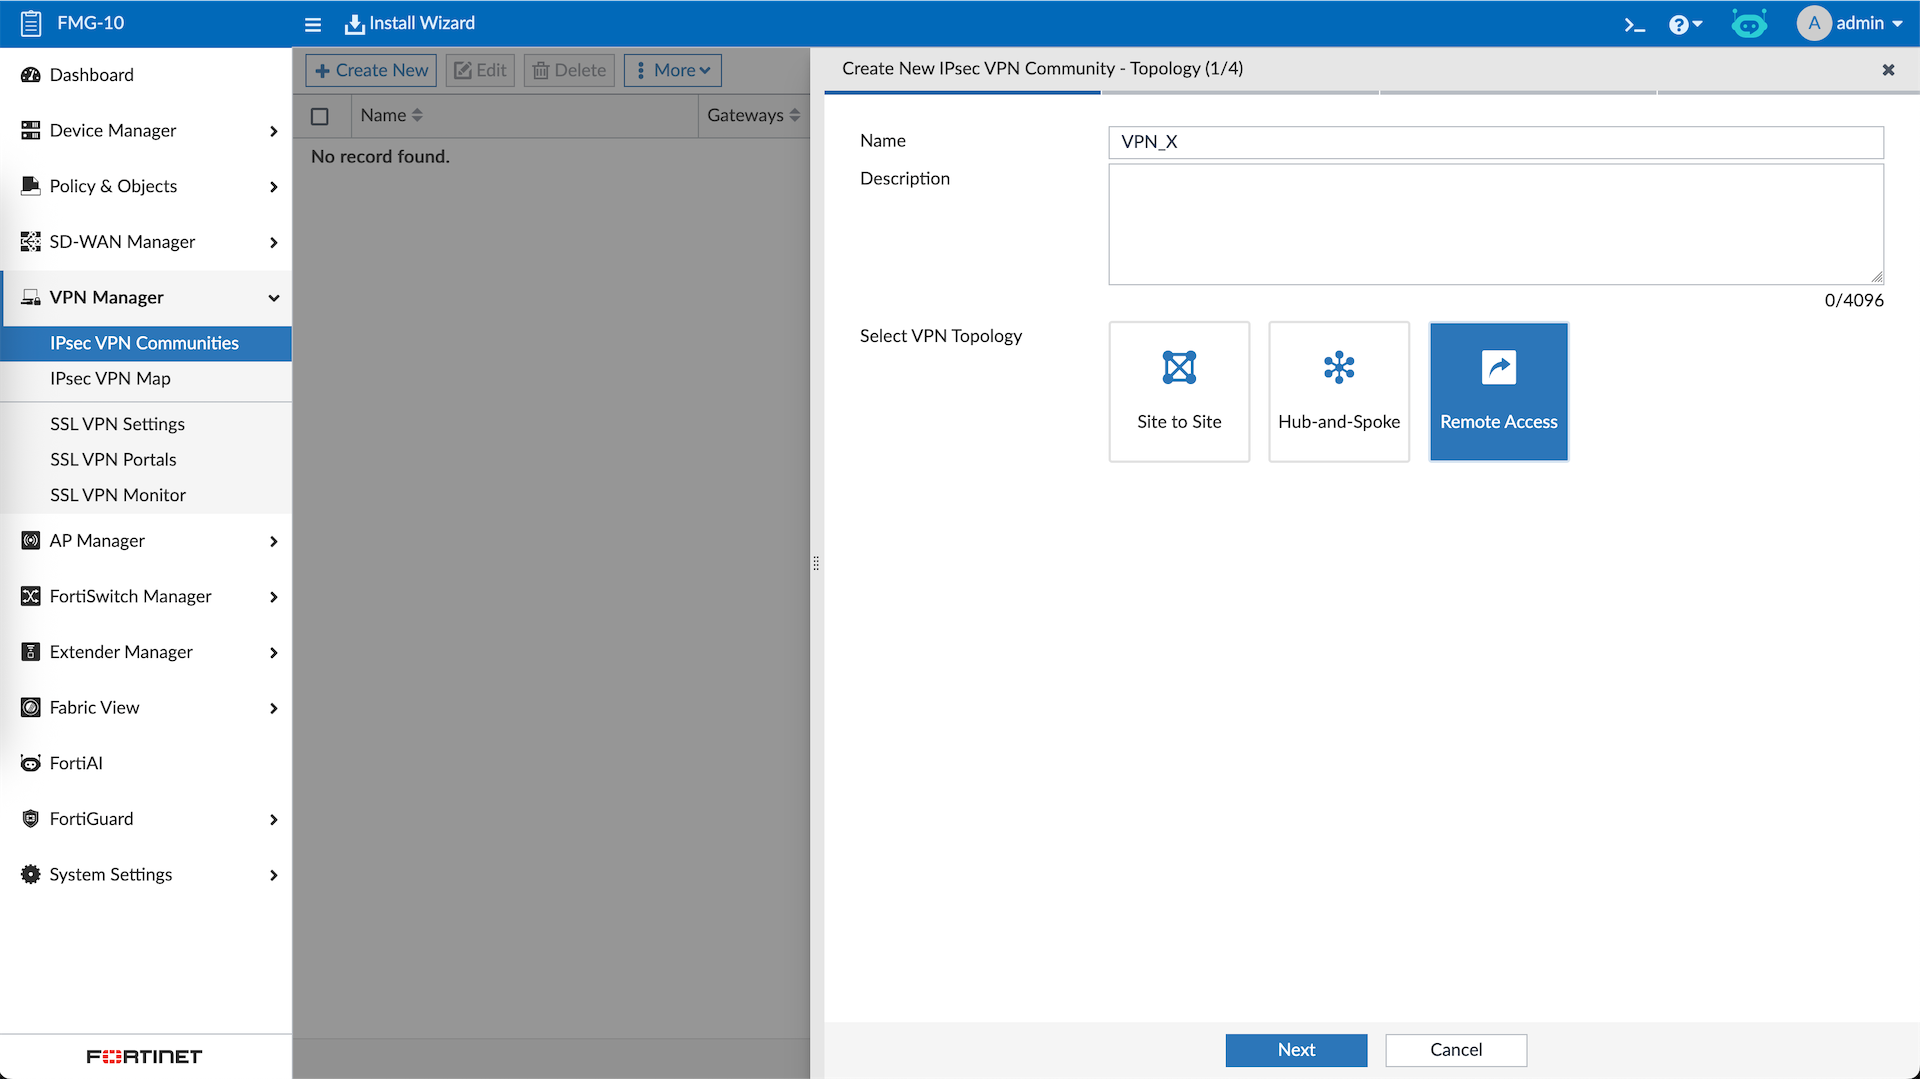Choose the Hub-and-Spoke topology
The width and height of the screenshot is (1920, 1079).
[1339, 391]
